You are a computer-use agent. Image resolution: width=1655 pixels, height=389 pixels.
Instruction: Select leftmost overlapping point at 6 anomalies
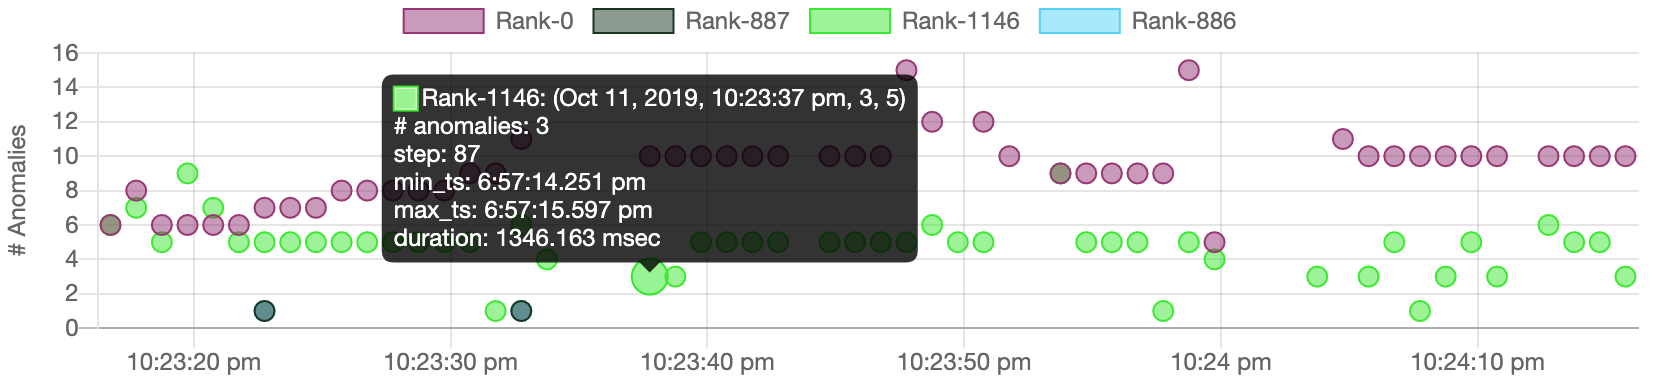click(x=110, y=225)
